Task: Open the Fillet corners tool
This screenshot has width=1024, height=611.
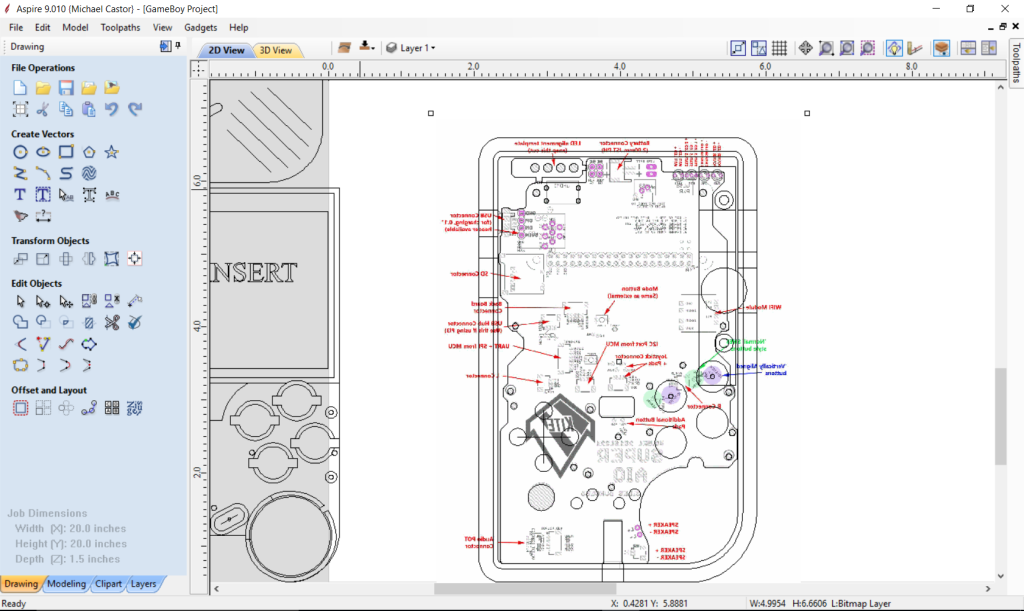Action: (x=20, y=343)
